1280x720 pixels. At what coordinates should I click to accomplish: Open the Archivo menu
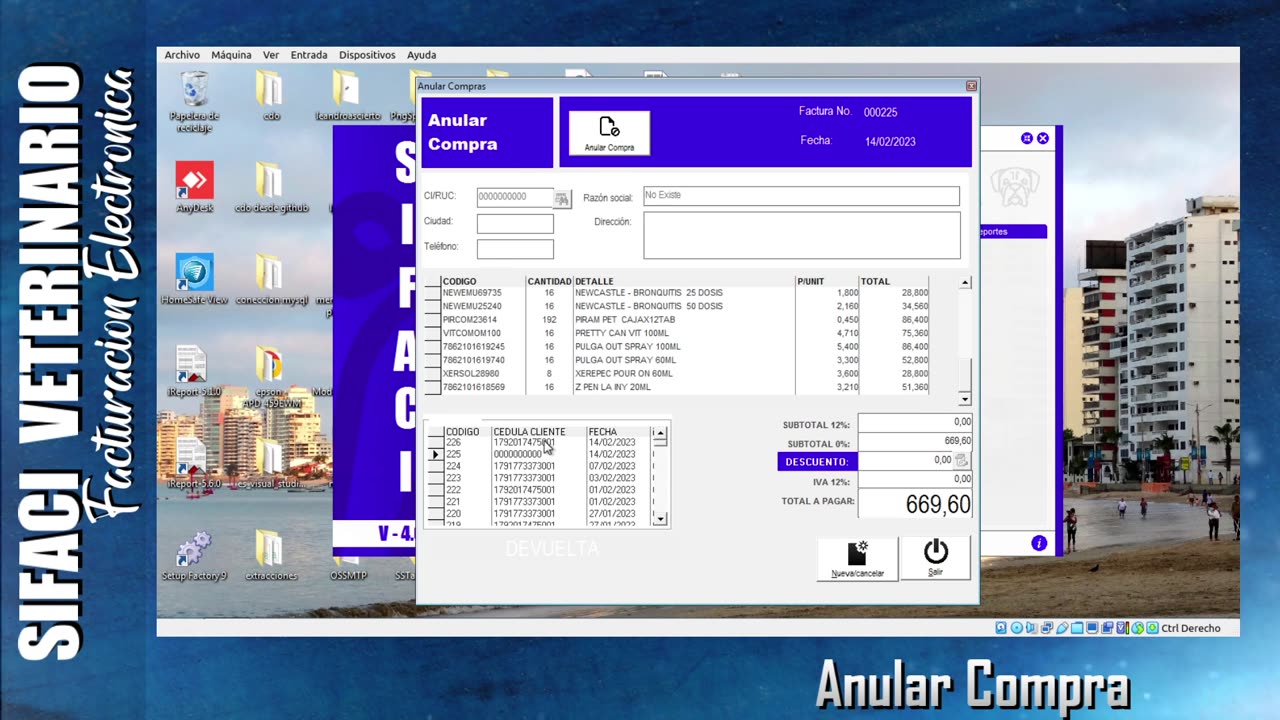click(182, 55)
